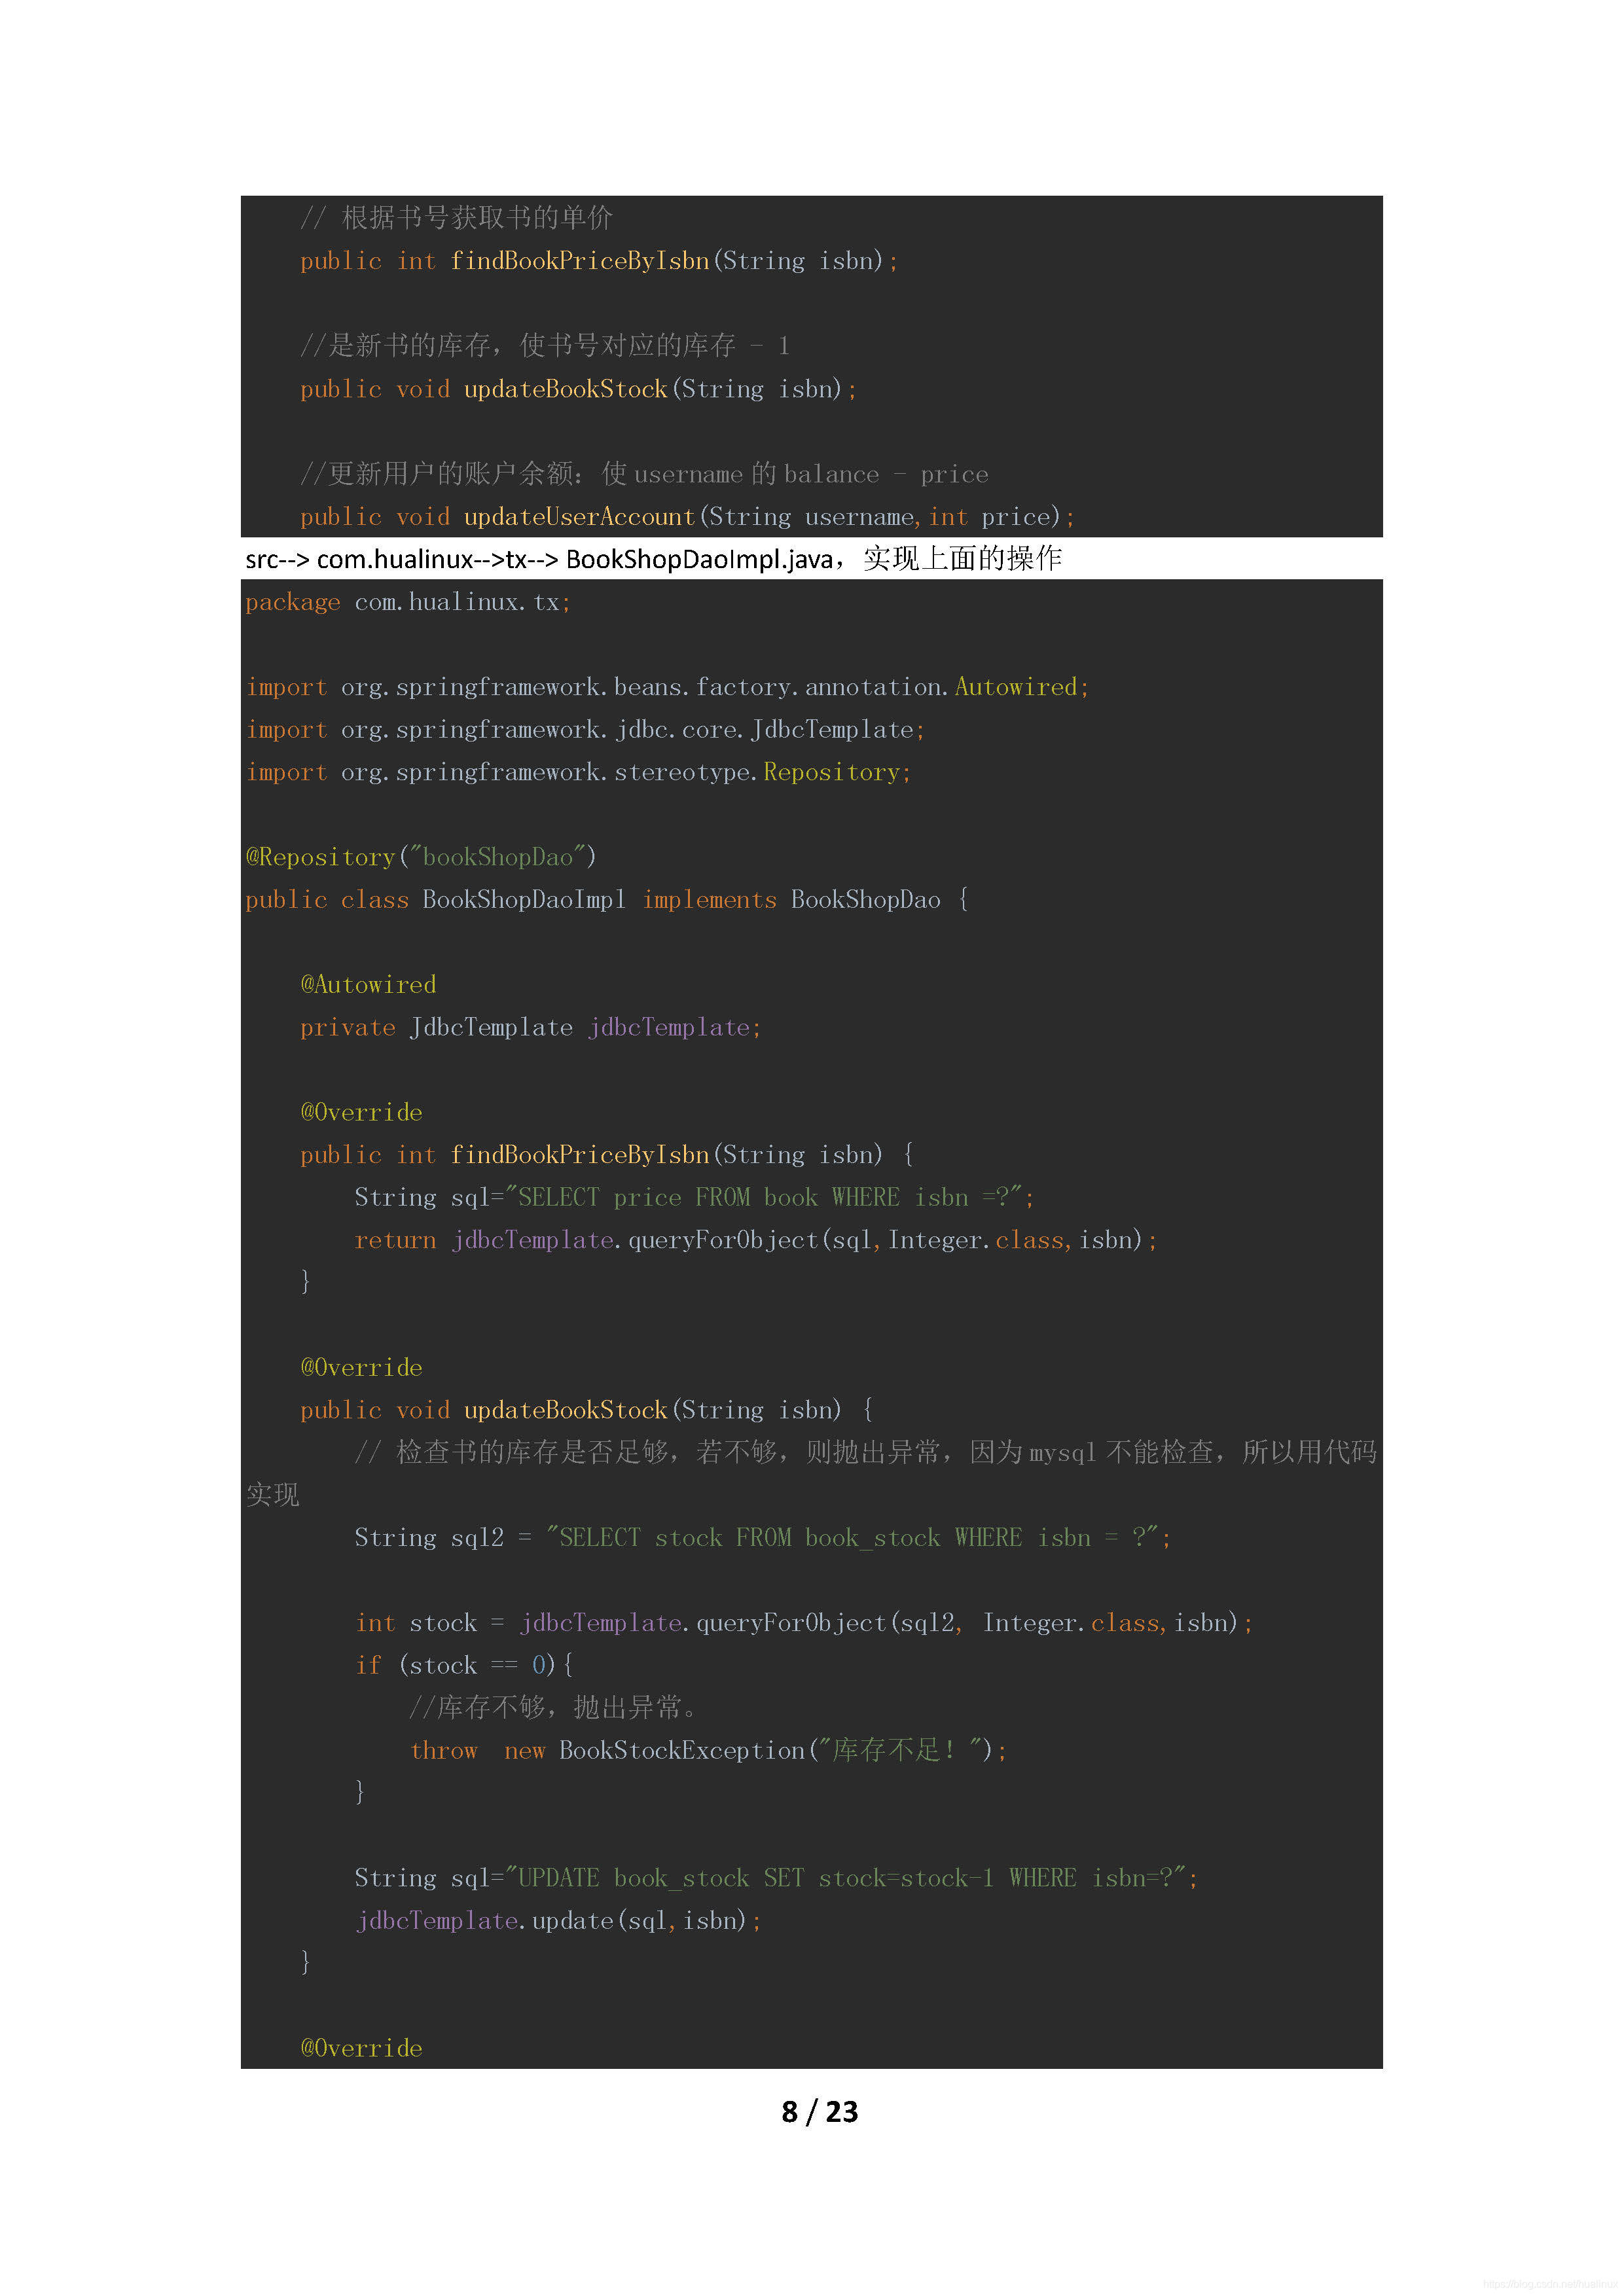The width and height of the screenshot is (1624, 2296).
Task: Click the String sql2 SELECT stock line
Action: coord(762,1538)
